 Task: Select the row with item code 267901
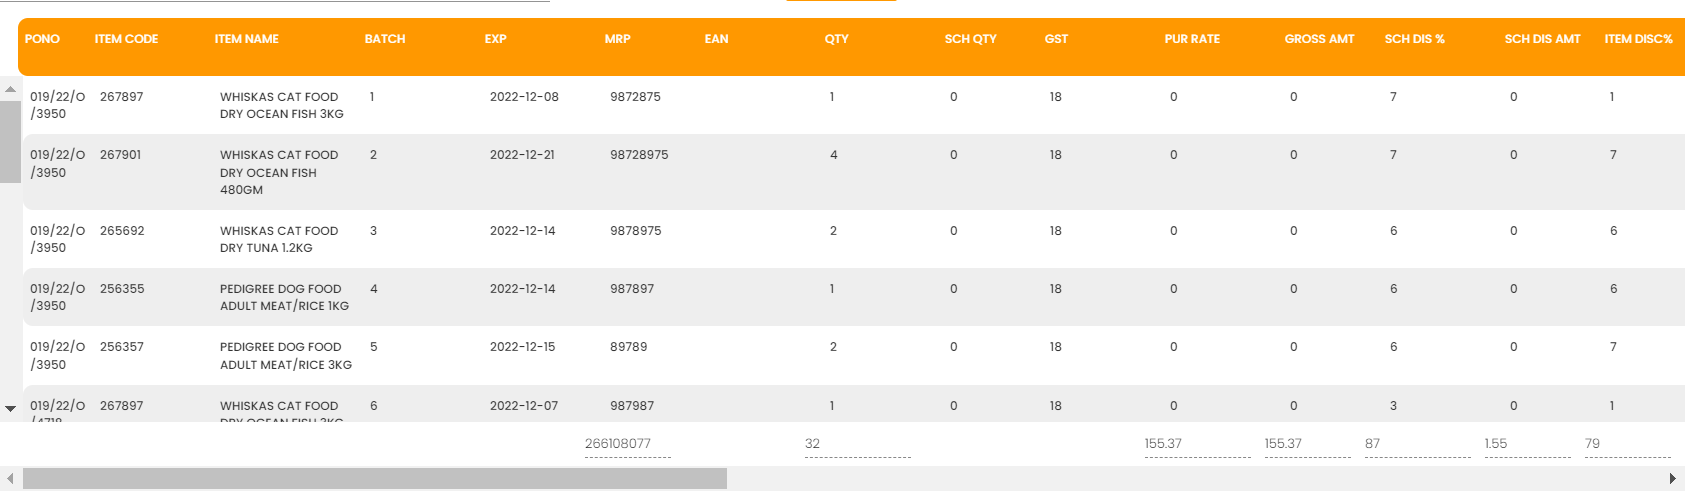121,155
